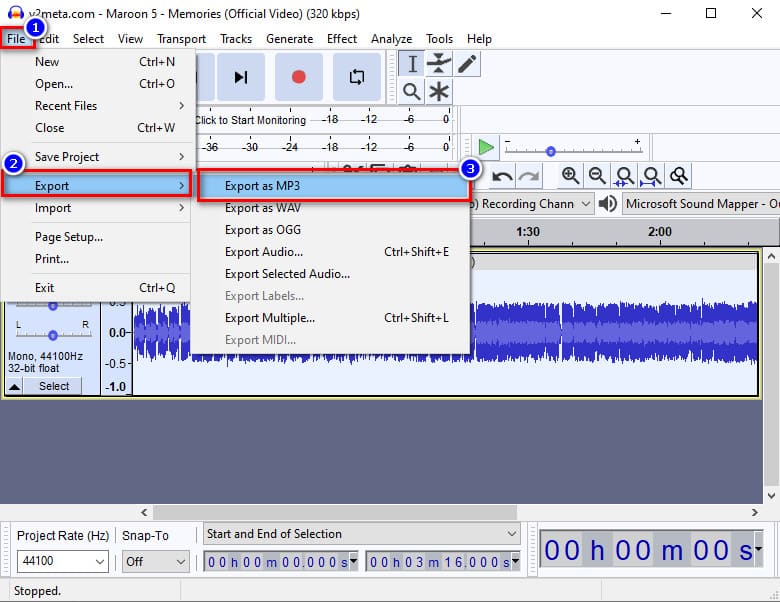The width and height of the screenshot is (780, 602).
Task: Click the track Select button
Action: pyautogui.click(x=54, y=386)
